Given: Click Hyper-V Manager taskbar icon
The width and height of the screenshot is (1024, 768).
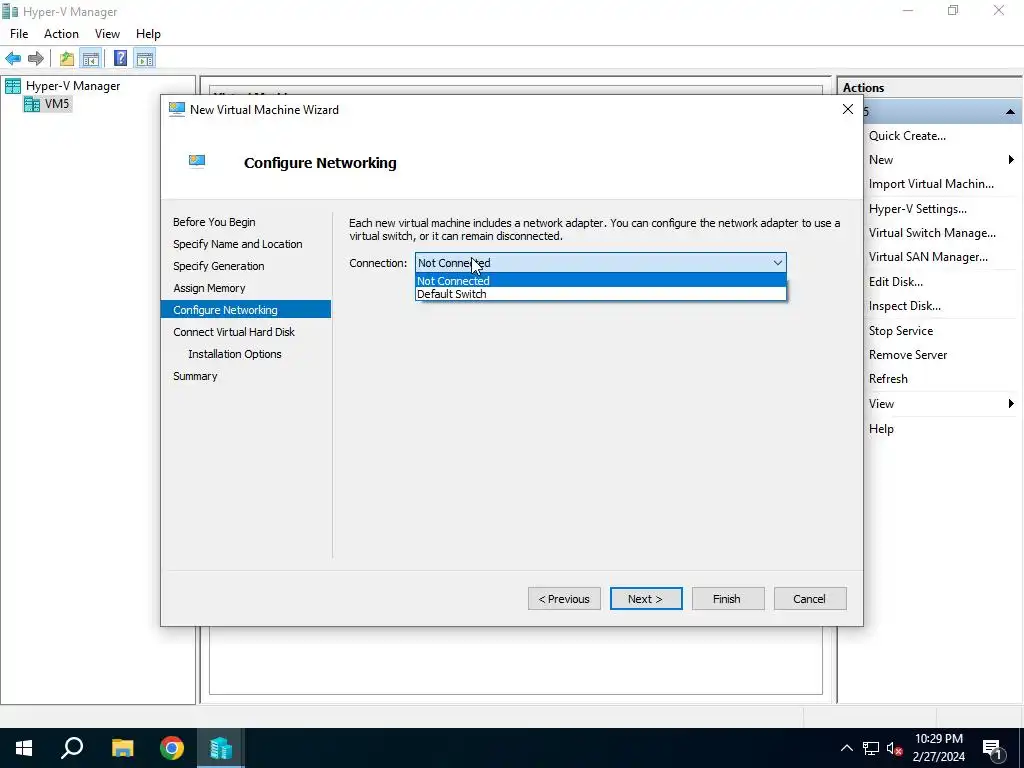Looking at the screenshot, I should 221,748.
